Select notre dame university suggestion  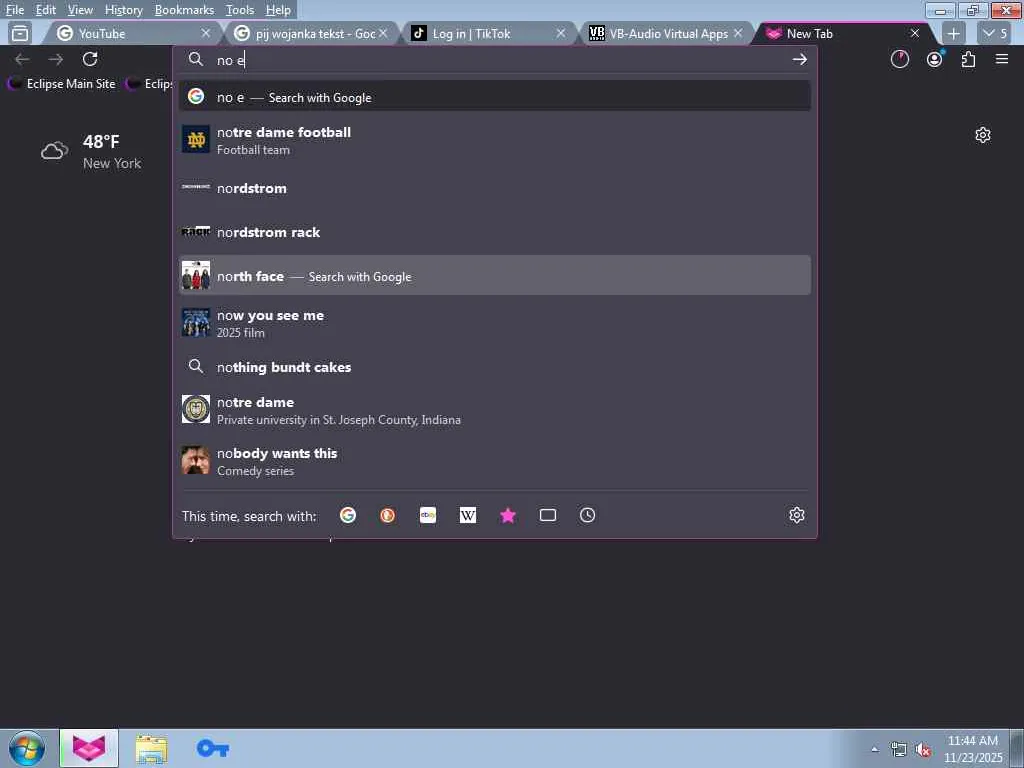[495, 409]
